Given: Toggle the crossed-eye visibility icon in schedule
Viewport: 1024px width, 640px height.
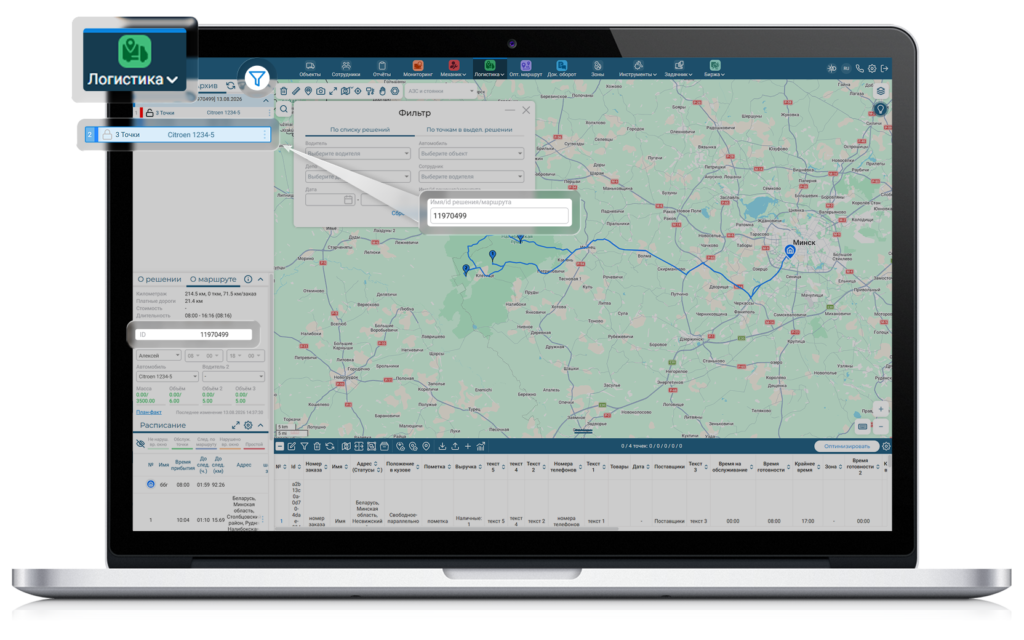Looking at the screenshot, I should coord(140,443).
